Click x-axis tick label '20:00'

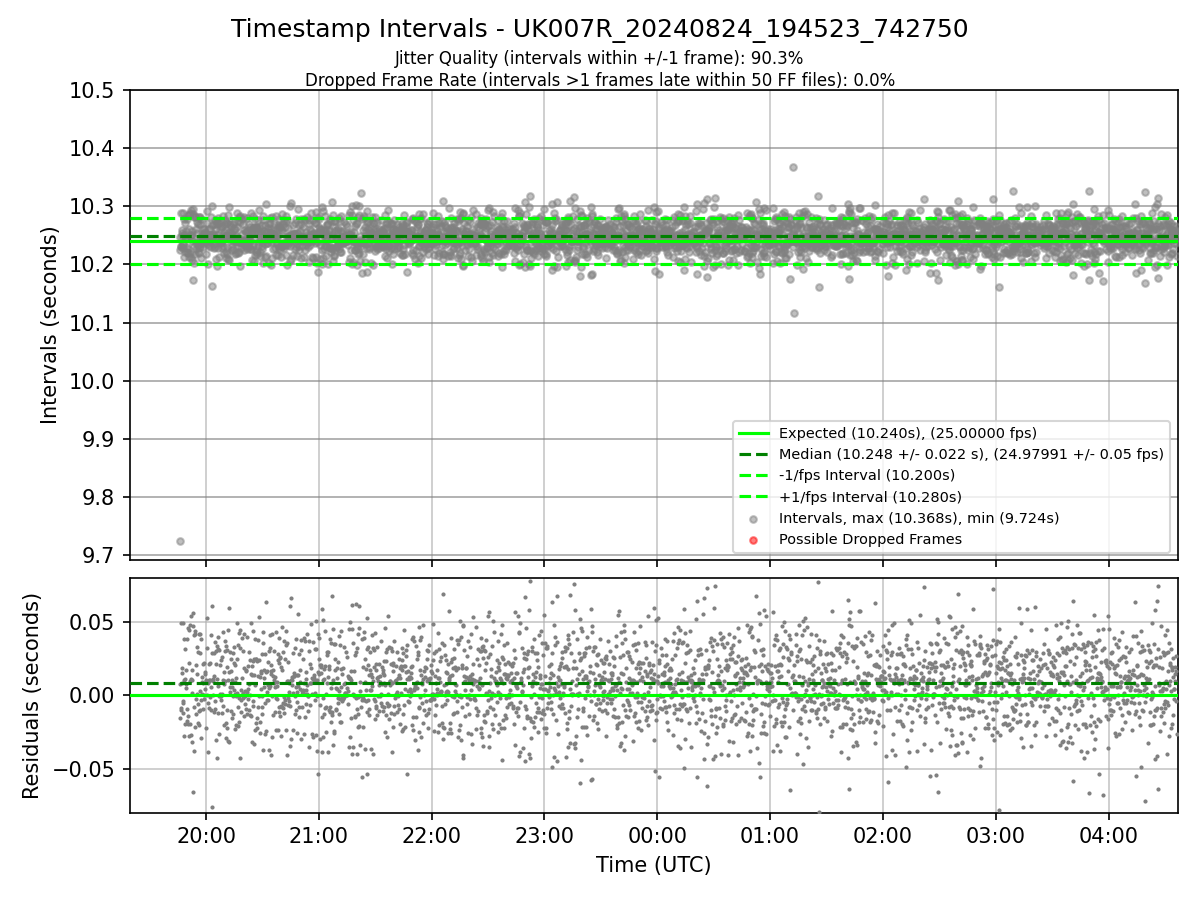pos(206,835)
